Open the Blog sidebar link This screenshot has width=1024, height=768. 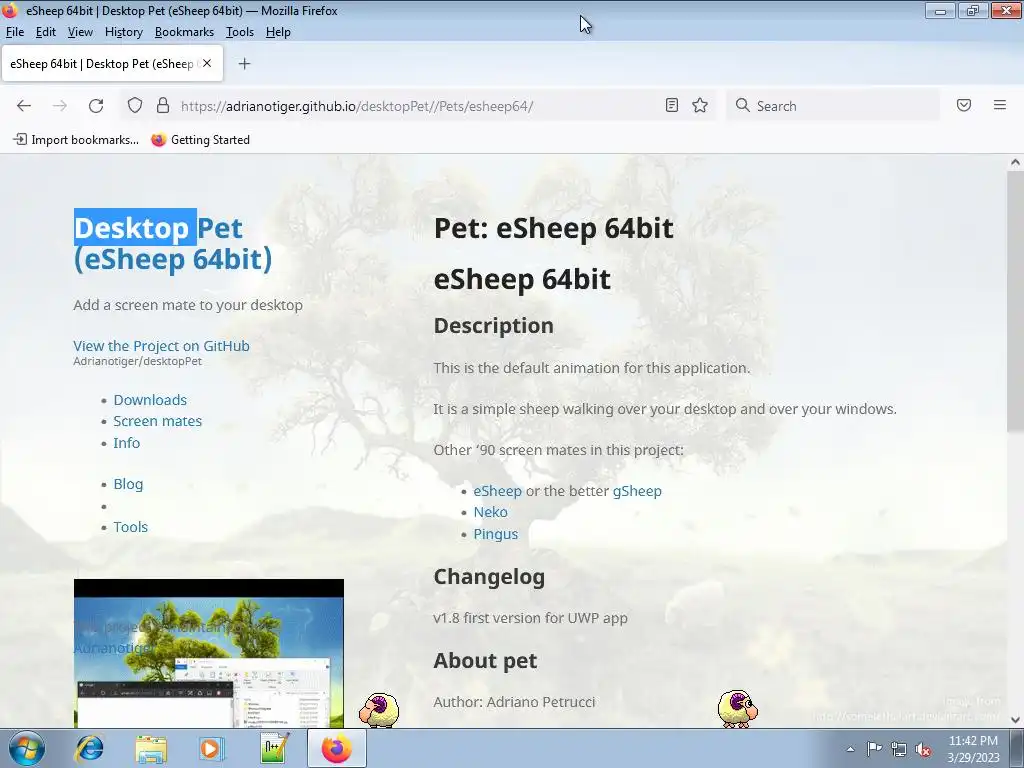tap(128, 484)
